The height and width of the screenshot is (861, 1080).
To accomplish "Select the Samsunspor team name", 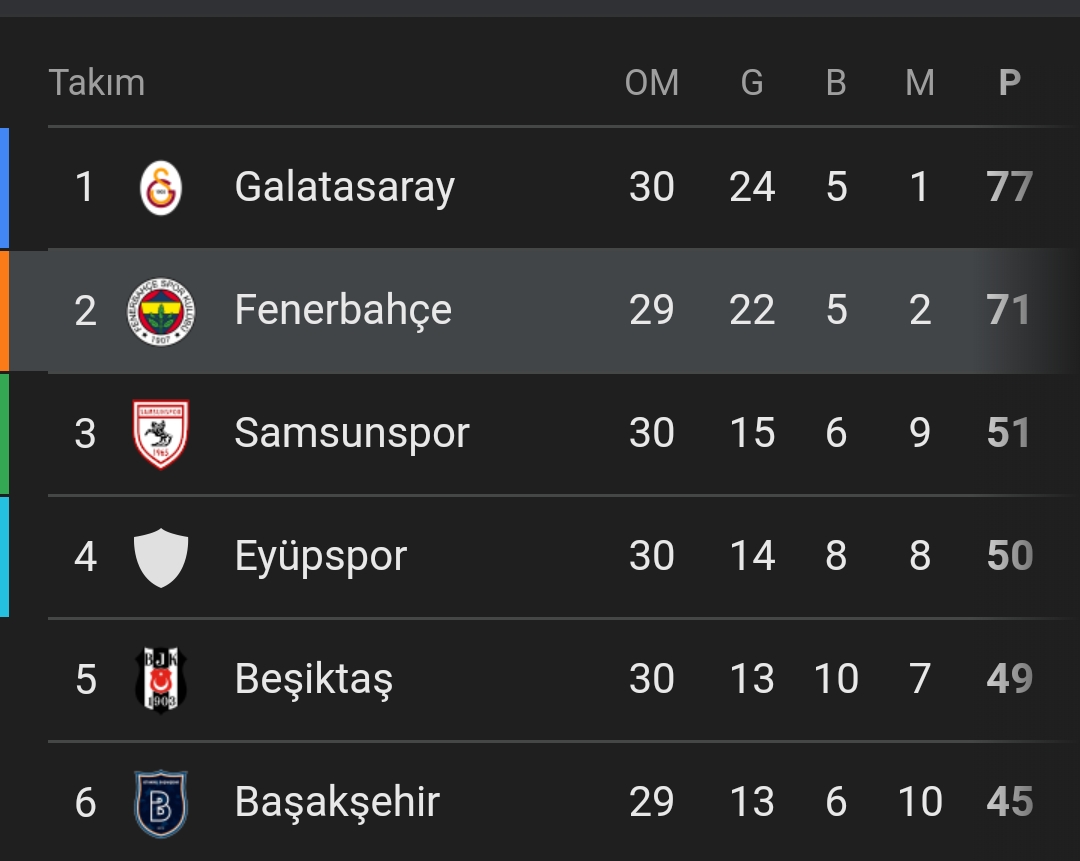I will pos(351,434).
